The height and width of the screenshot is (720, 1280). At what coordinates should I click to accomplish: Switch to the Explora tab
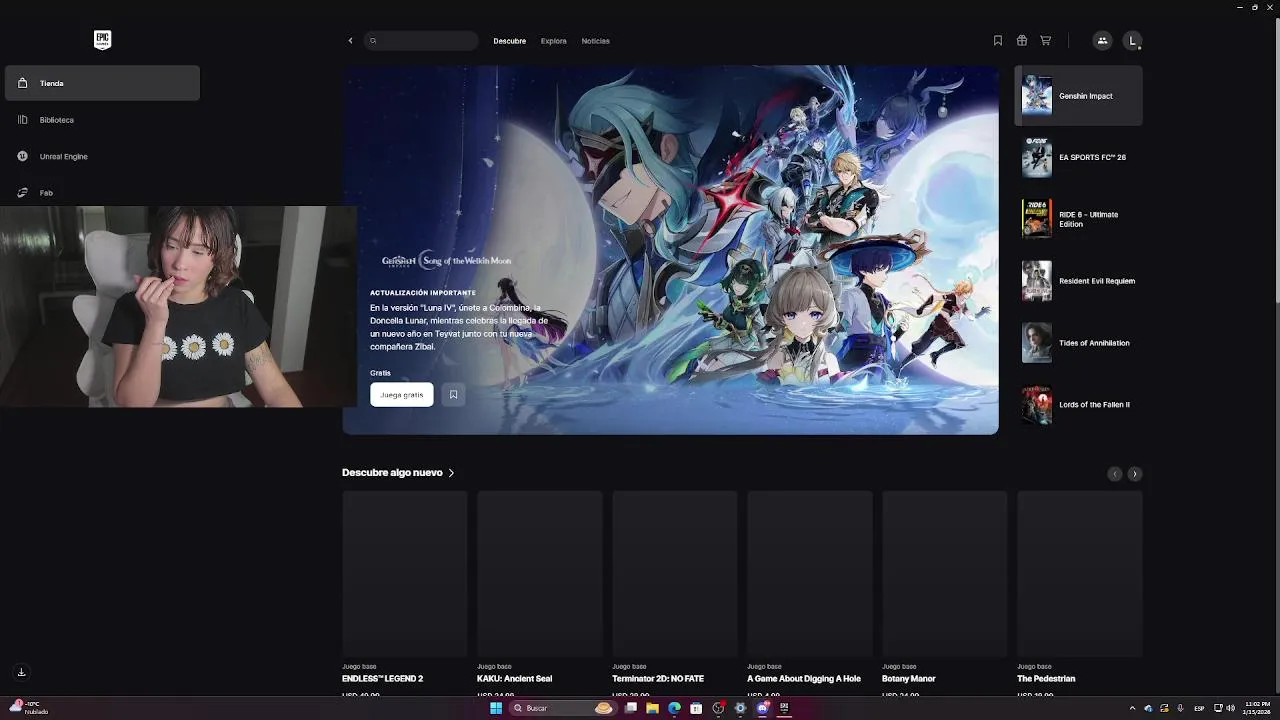(x=553, y=41)
